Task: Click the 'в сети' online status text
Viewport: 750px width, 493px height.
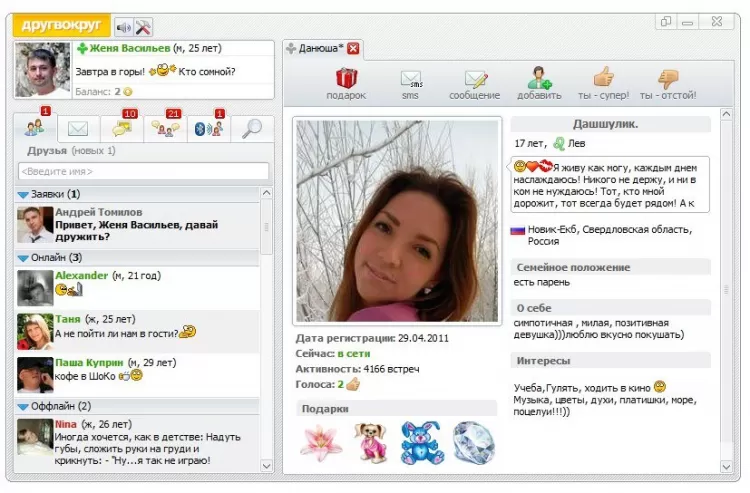Action: [x=353, y=354]
